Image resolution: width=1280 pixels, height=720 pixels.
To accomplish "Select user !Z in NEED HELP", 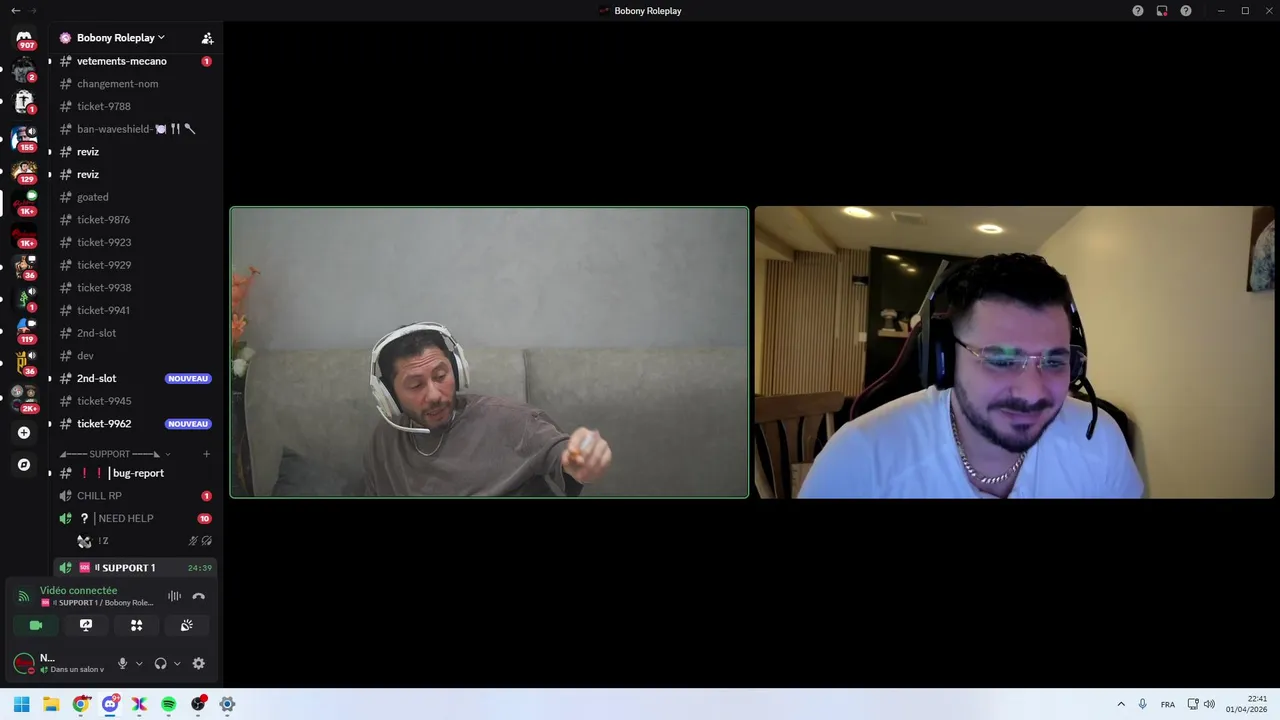I will (145, 541).
